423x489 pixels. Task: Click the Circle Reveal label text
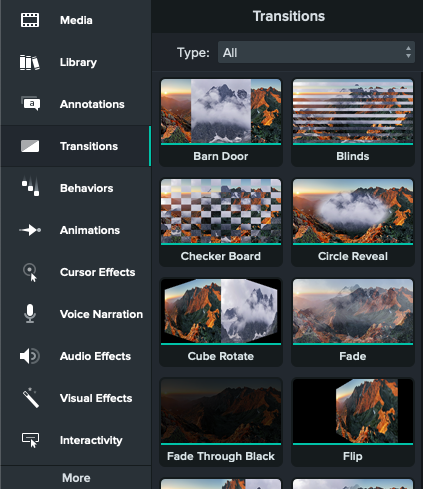click(353, 256)
